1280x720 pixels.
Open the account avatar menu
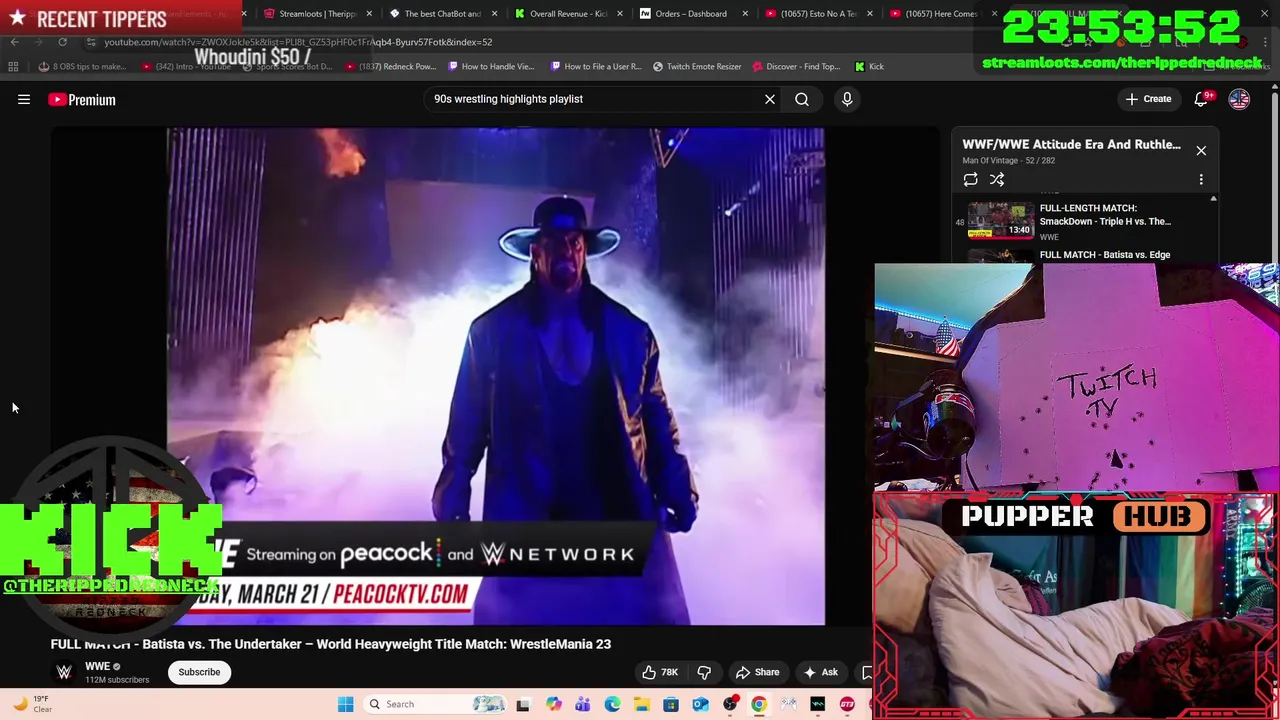point(1239,99)
